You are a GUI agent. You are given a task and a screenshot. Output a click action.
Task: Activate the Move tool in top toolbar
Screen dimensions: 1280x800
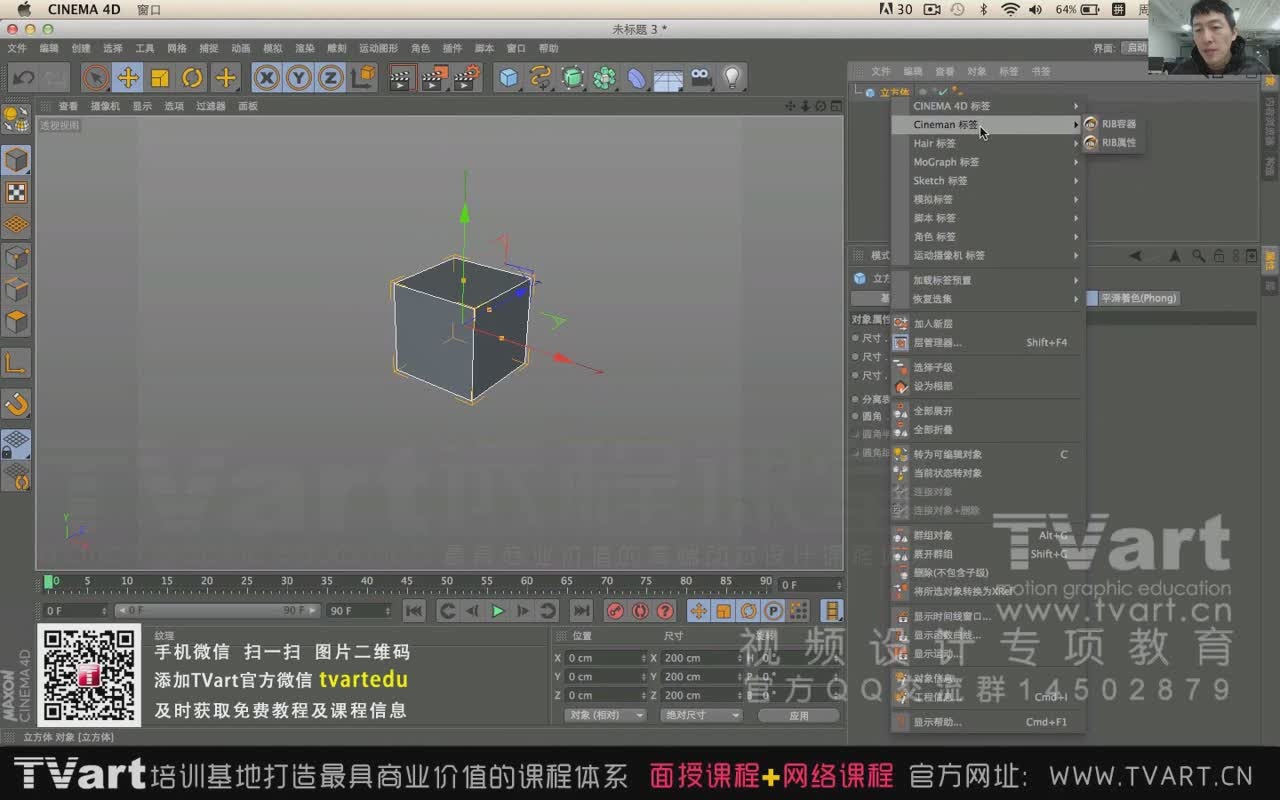point(127,77)
